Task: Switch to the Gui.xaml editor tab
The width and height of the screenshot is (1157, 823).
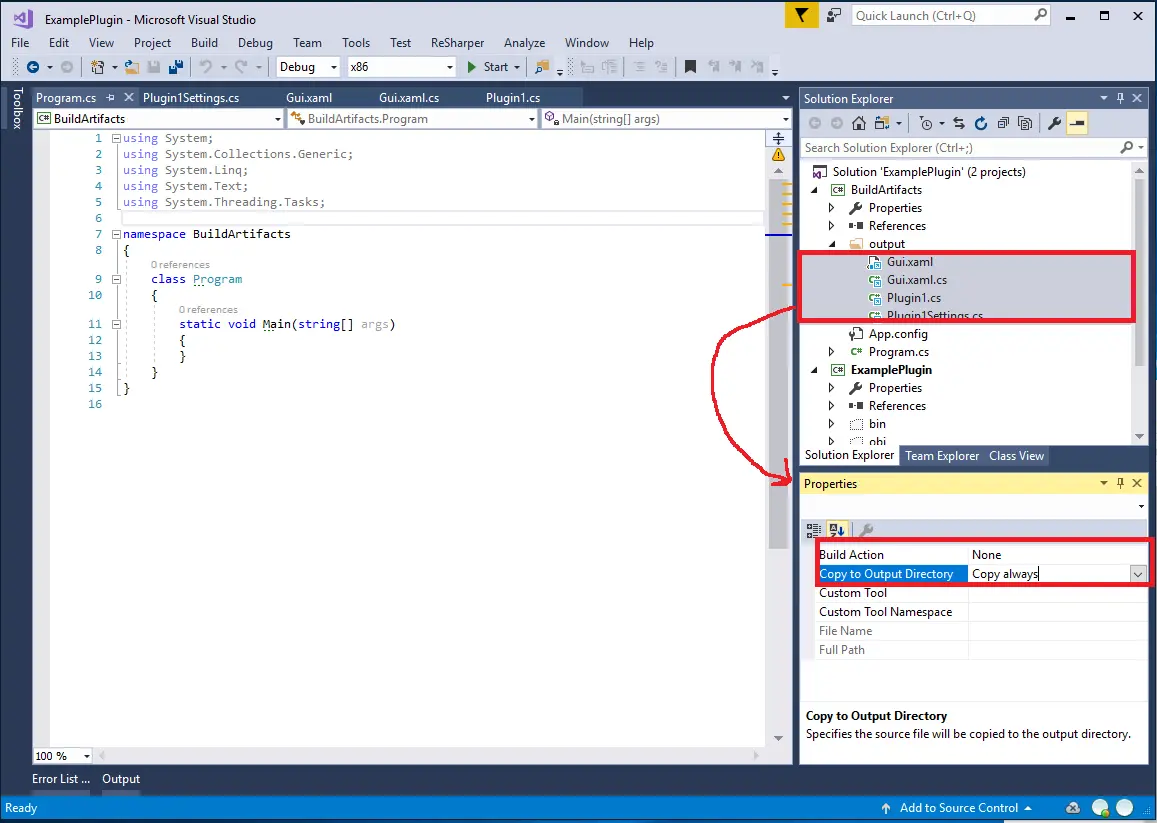Action: [x=309, y=97]
